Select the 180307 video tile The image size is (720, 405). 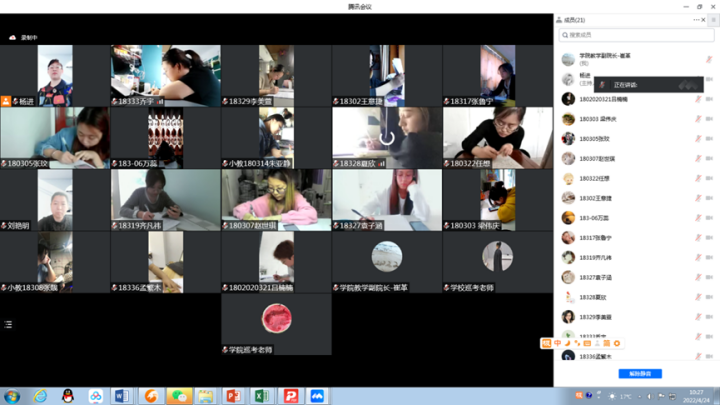[276, 200]
